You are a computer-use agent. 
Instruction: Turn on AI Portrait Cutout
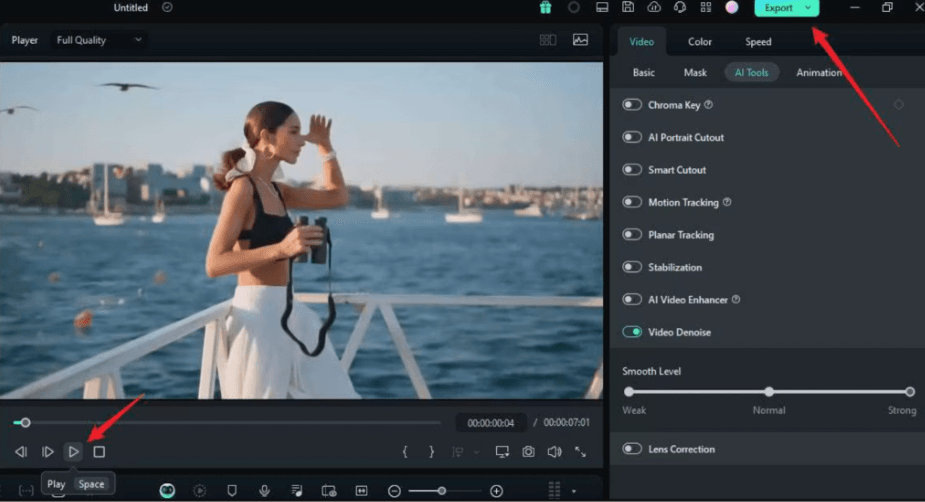coord(632,137)
